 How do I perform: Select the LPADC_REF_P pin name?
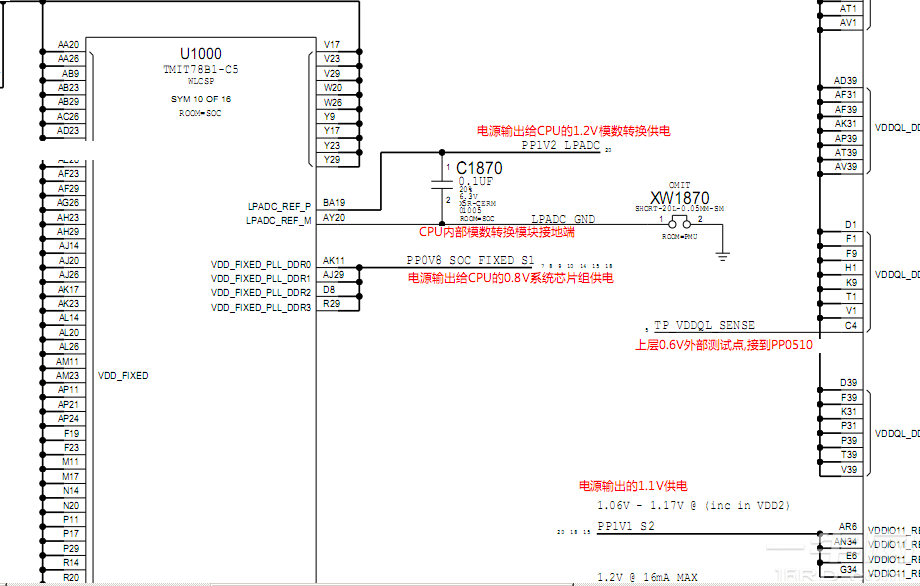tap(279, 204)
